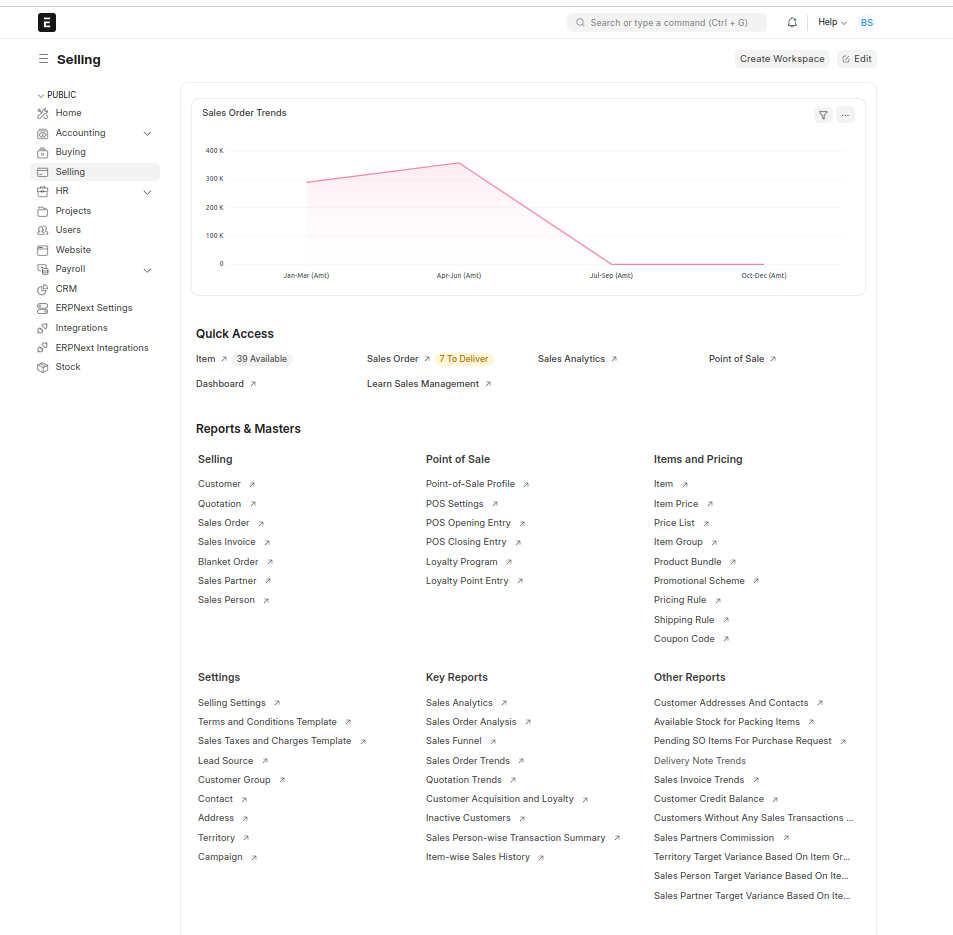Expand the Accounting sidebar section

147,133
